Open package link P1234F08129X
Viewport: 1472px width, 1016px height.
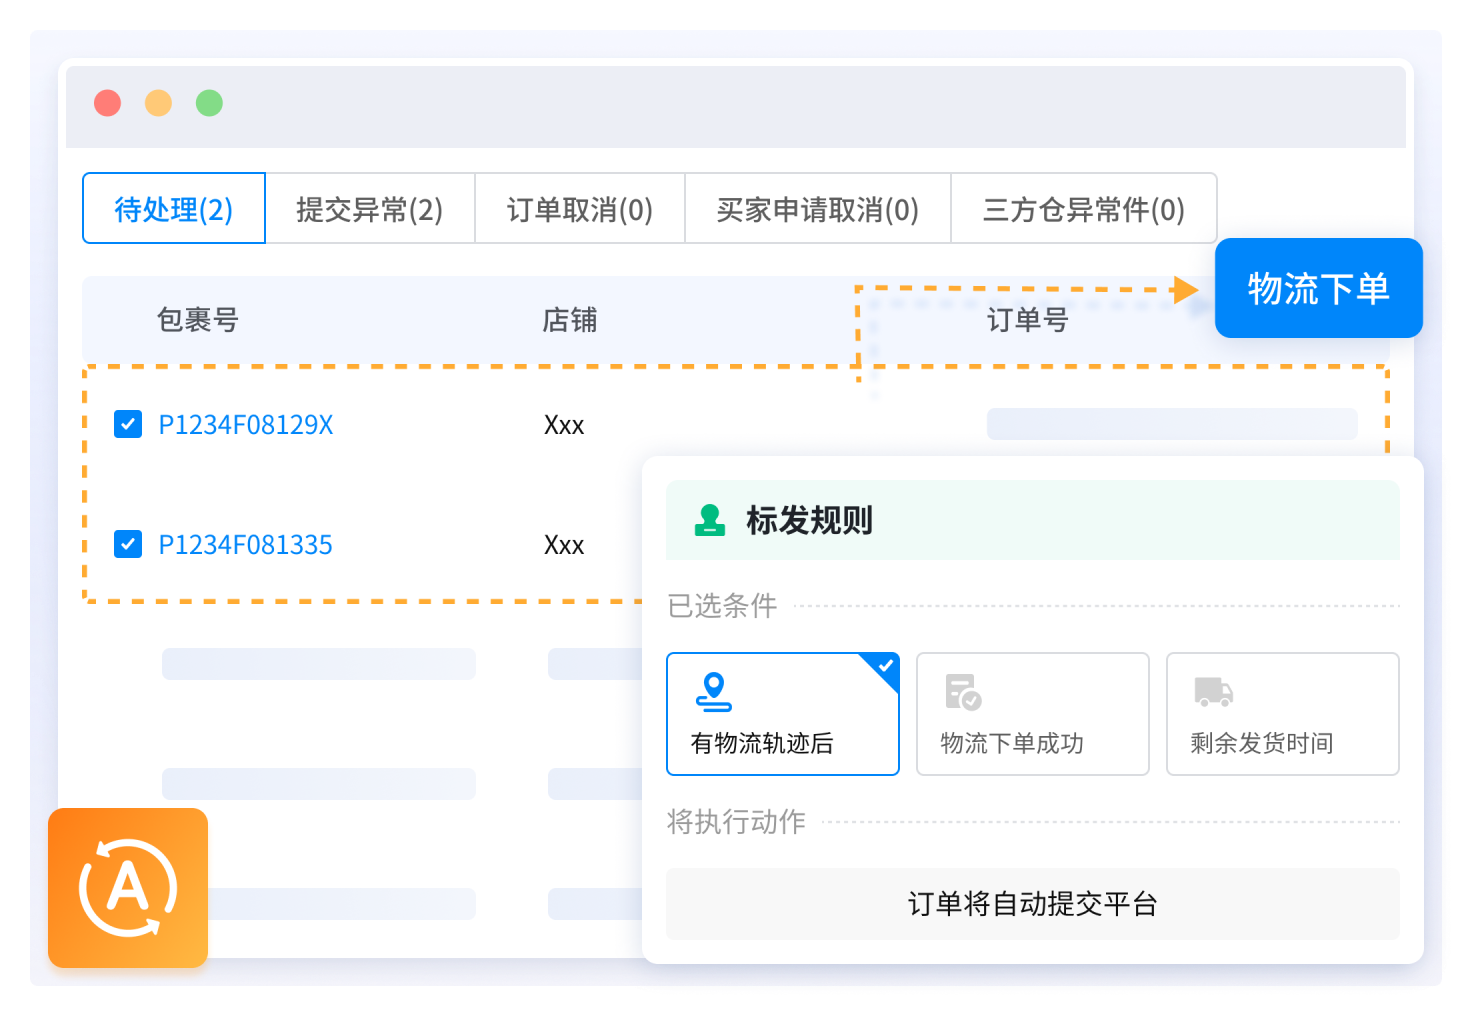246,425
